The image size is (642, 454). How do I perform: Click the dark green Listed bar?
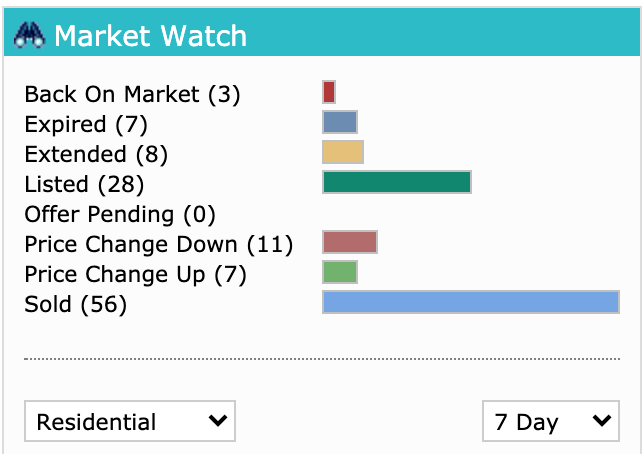[397, 182]
